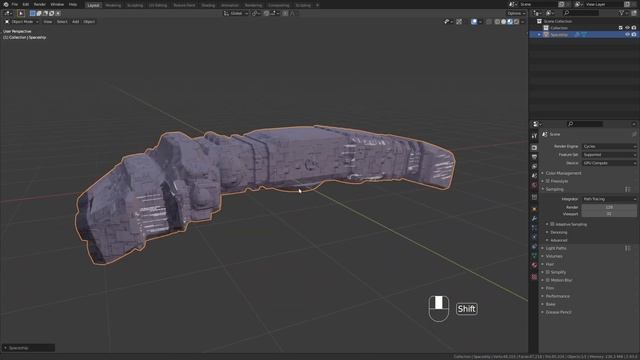
Task: Choose the Subtract selection mode icon
Action: pyautogui.click(x=45, y=13)
